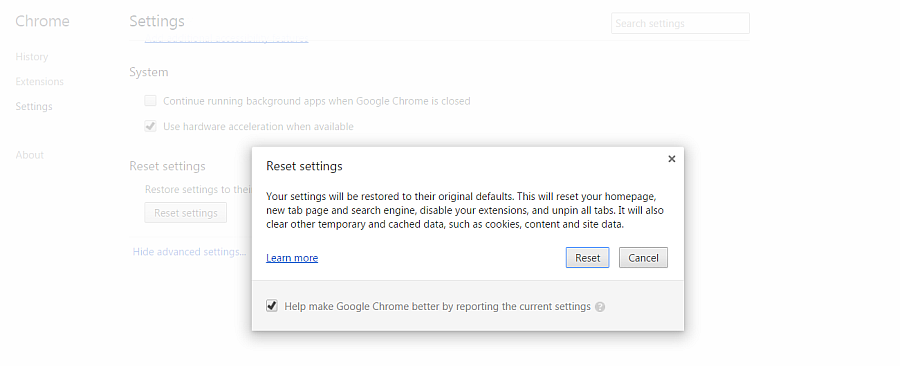Click the System section heading
The height and width of the screenshot is (366, 900).
149,72
